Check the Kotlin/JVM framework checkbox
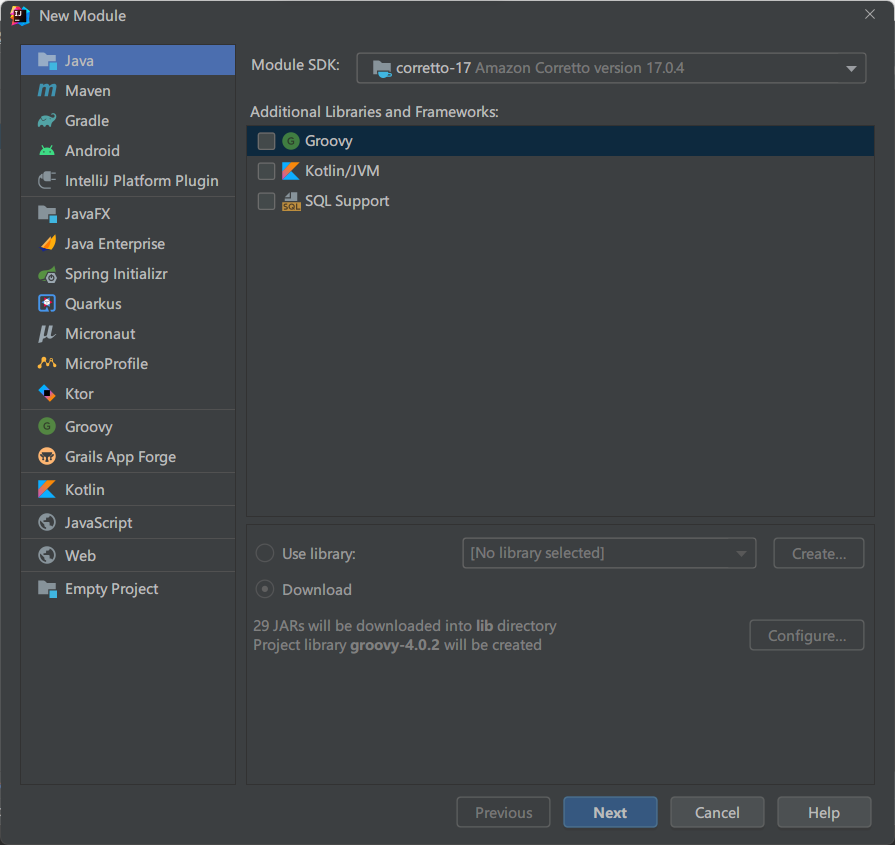The image size is (895, 845). pos(266,171)
